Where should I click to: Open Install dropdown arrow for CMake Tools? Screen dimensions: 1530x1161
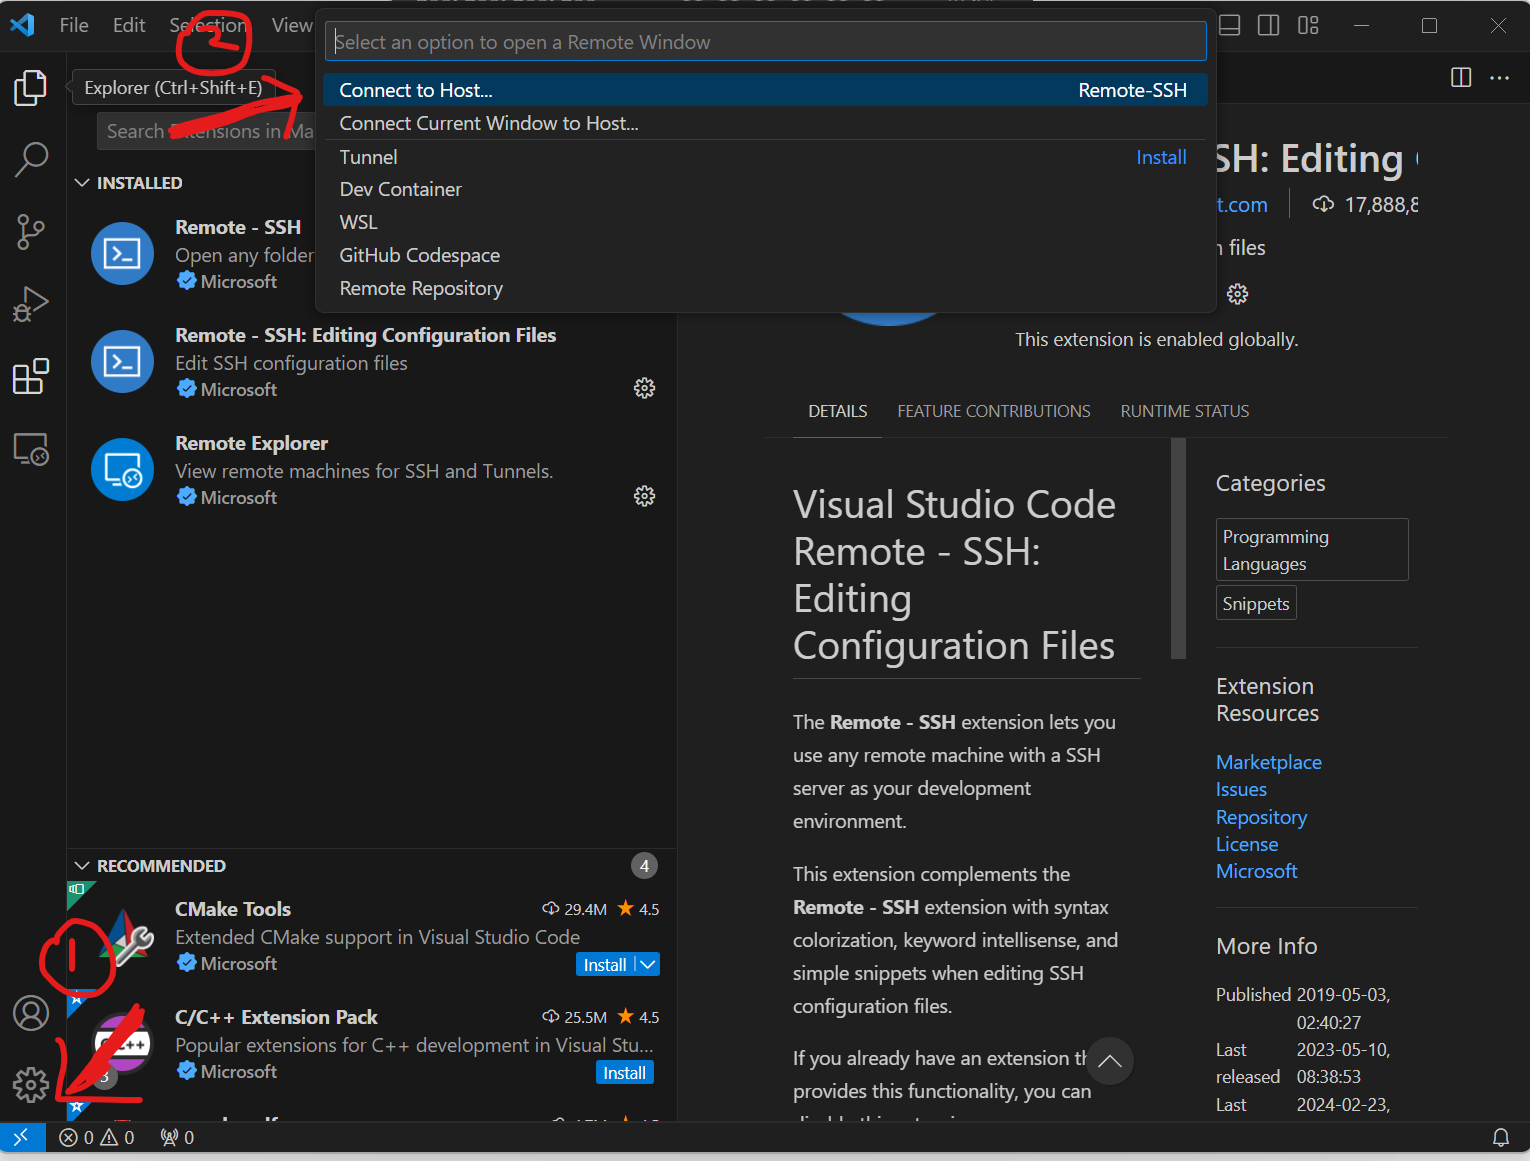point(648,965)
